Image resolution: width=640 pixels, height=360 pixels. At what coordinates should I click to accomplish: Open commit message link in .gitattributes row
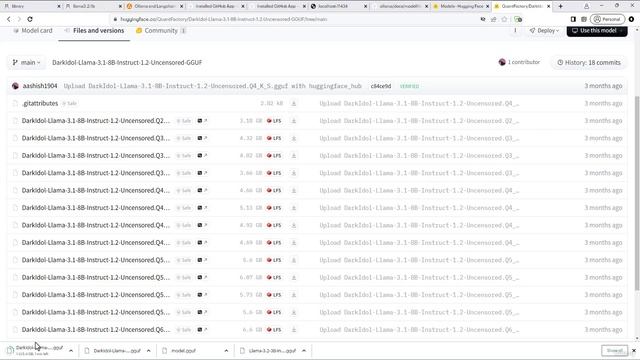pyautogui.click(x=419, y=104)
